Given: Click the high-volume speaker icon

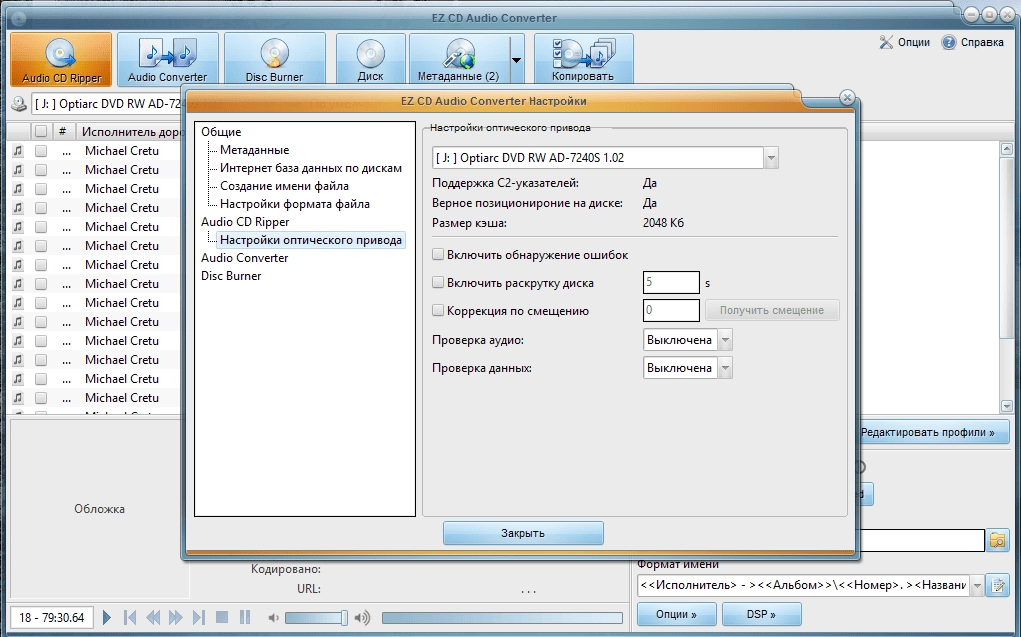Looking at the screenshot, I should [362, 617].
